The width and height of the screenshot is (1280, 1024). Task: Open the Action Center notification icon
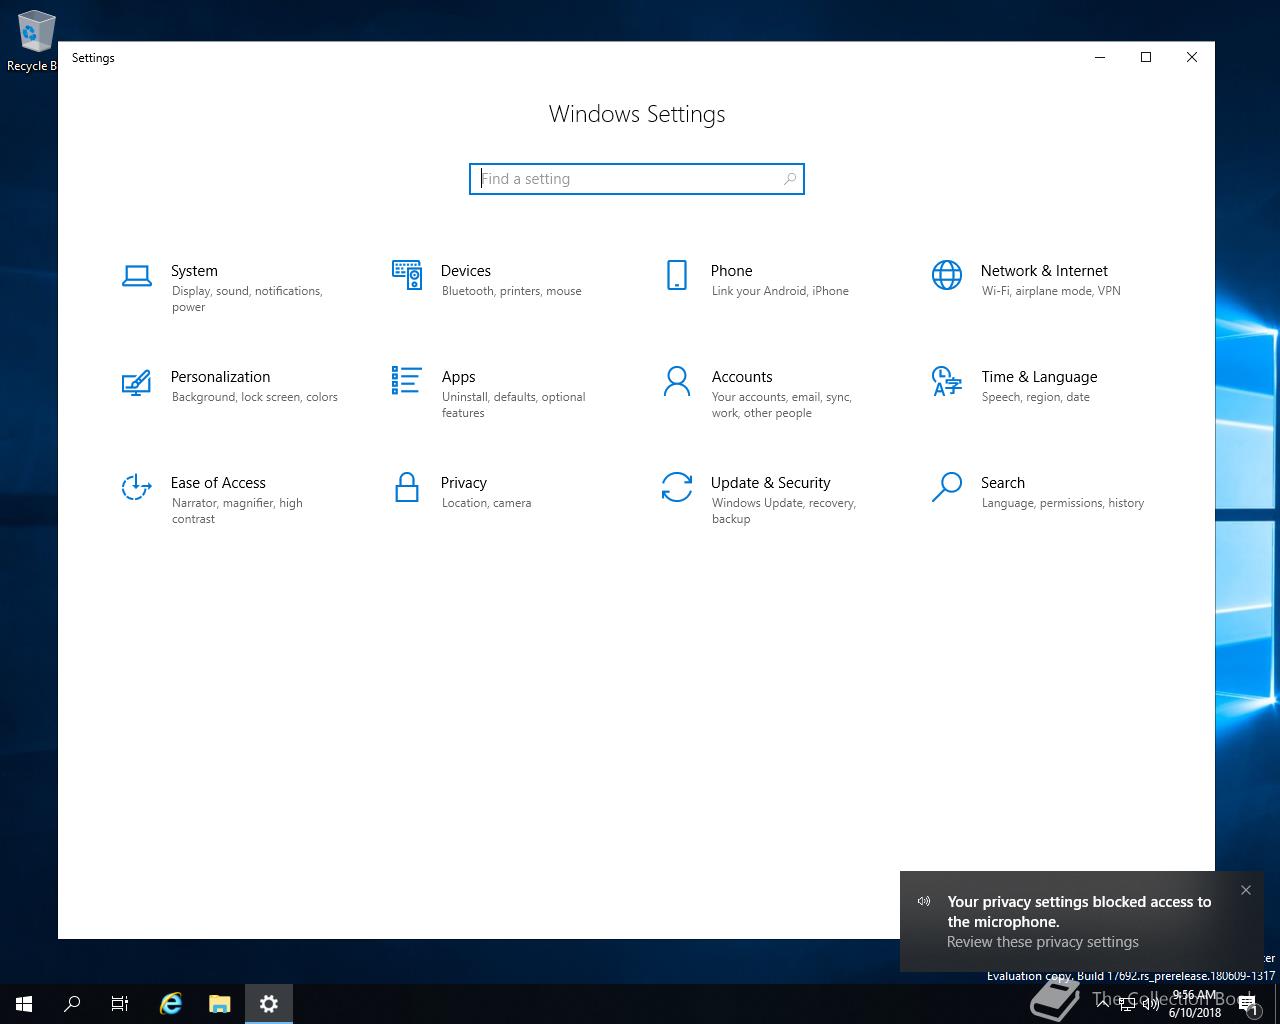(1248, 1005)
